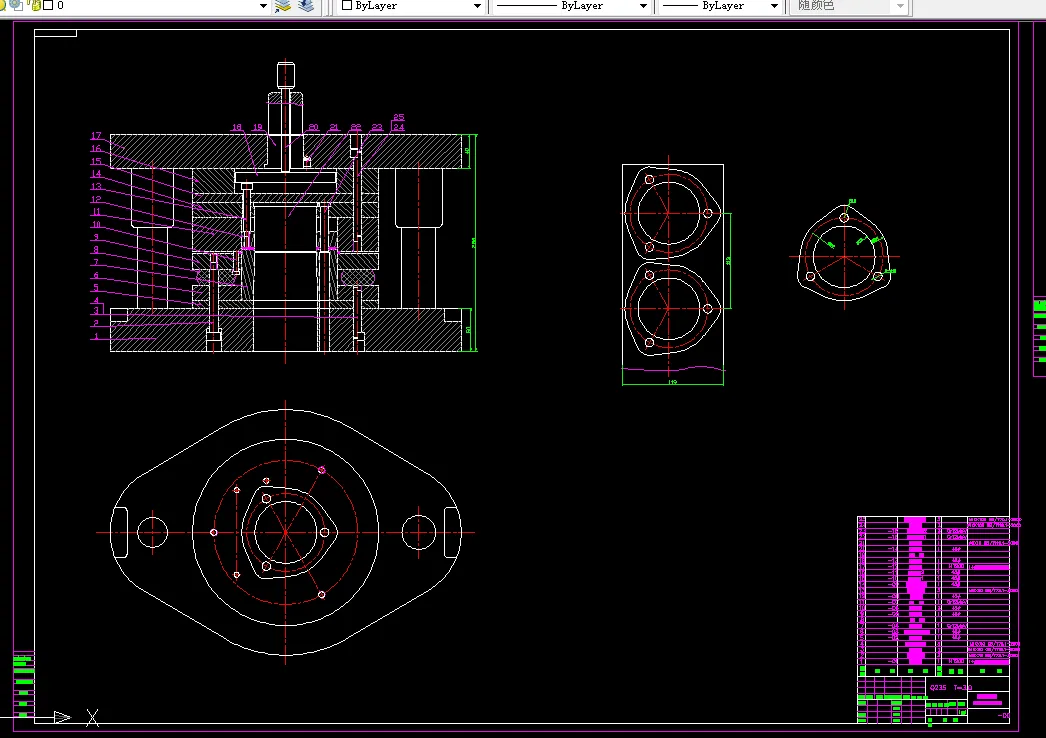Open layer 0 color swatch in layer control

click(x=48, y=5)
